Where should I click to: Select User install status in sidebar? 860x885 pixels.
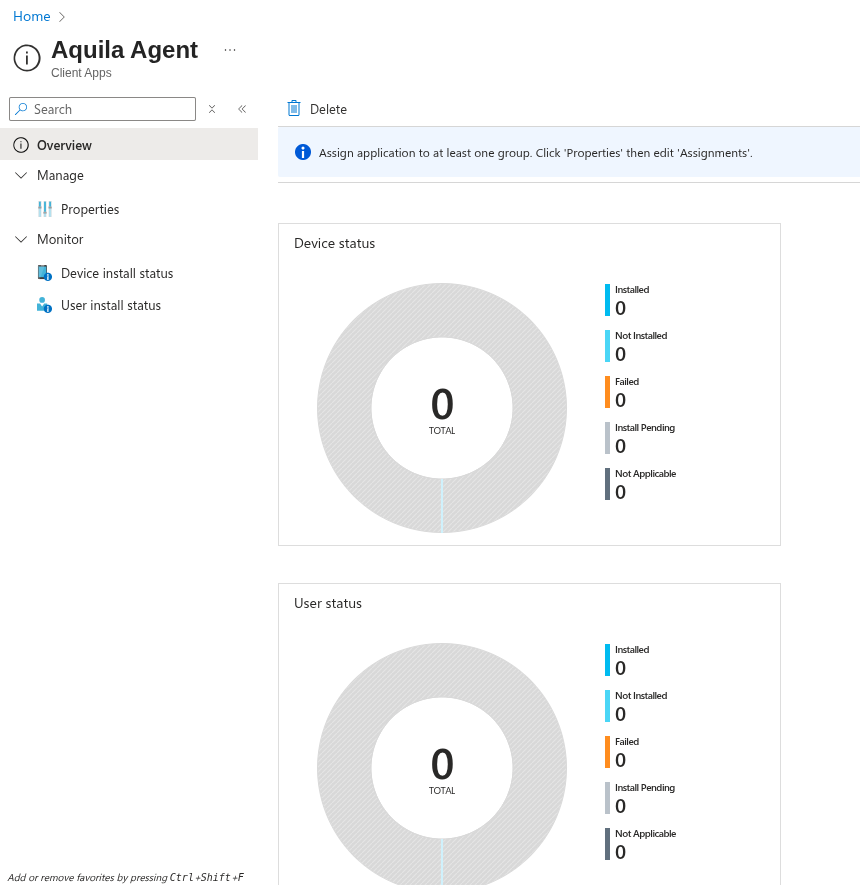111,305
